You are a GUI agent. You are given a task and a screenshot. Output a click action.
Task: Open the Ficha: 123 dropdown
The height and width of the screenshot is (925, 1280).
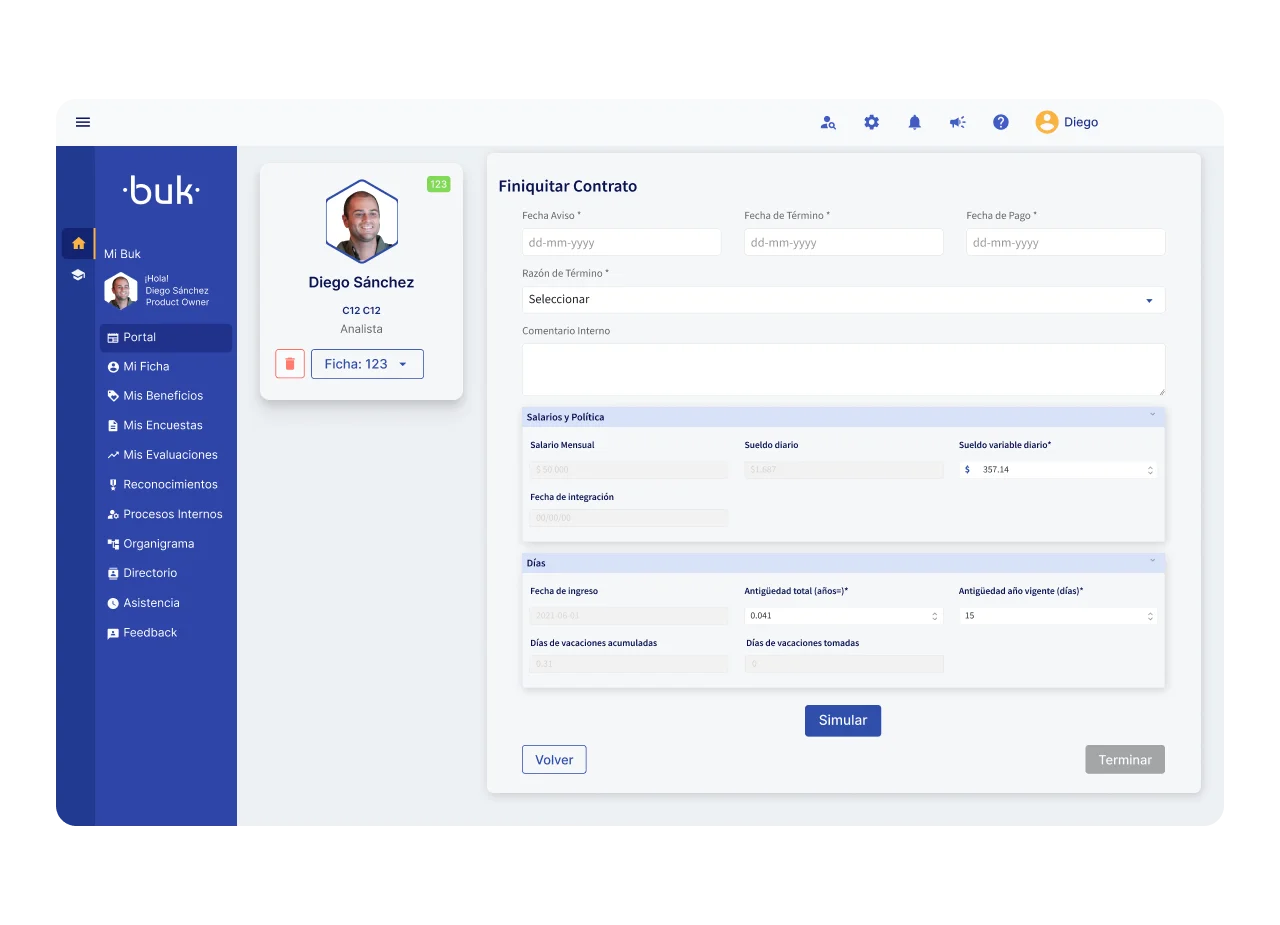[367, 364]
